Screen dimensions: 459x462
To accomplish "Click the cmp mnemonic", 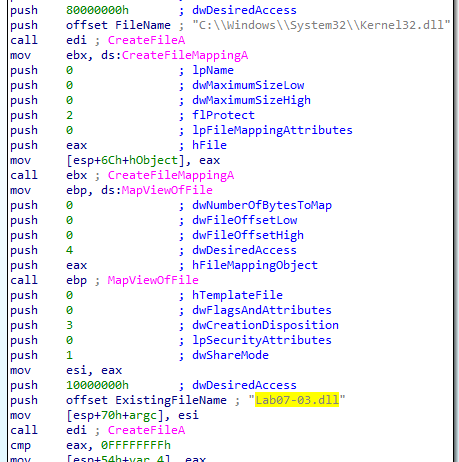I will click(x=20, y=445).
